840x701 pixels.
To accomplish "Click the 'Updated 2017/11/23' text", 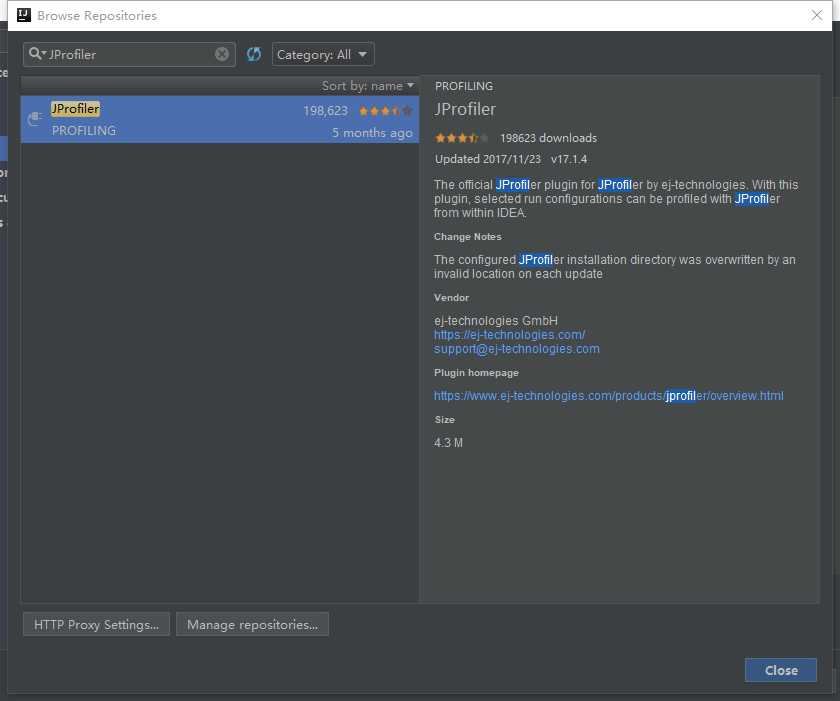I will point(488,159).
